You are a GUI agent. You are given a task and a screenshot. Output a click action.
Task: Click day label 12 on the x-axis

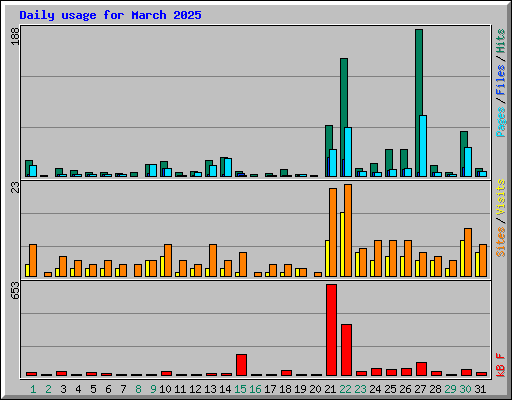tap(195, 389)
